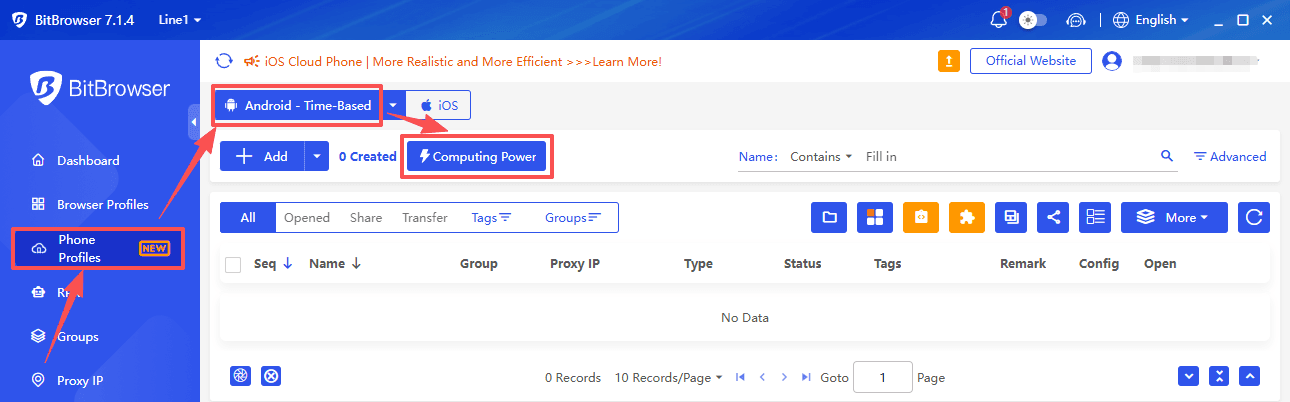Open the Tags filter dropdown
Viewport: 1290px width, 402px height.
491,217
